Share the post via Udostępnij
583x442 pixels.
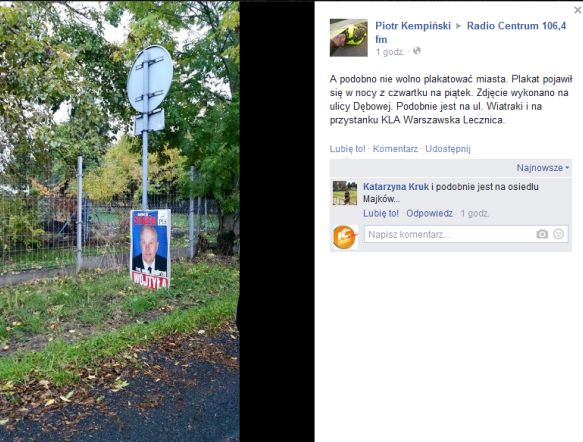(448, 149)
